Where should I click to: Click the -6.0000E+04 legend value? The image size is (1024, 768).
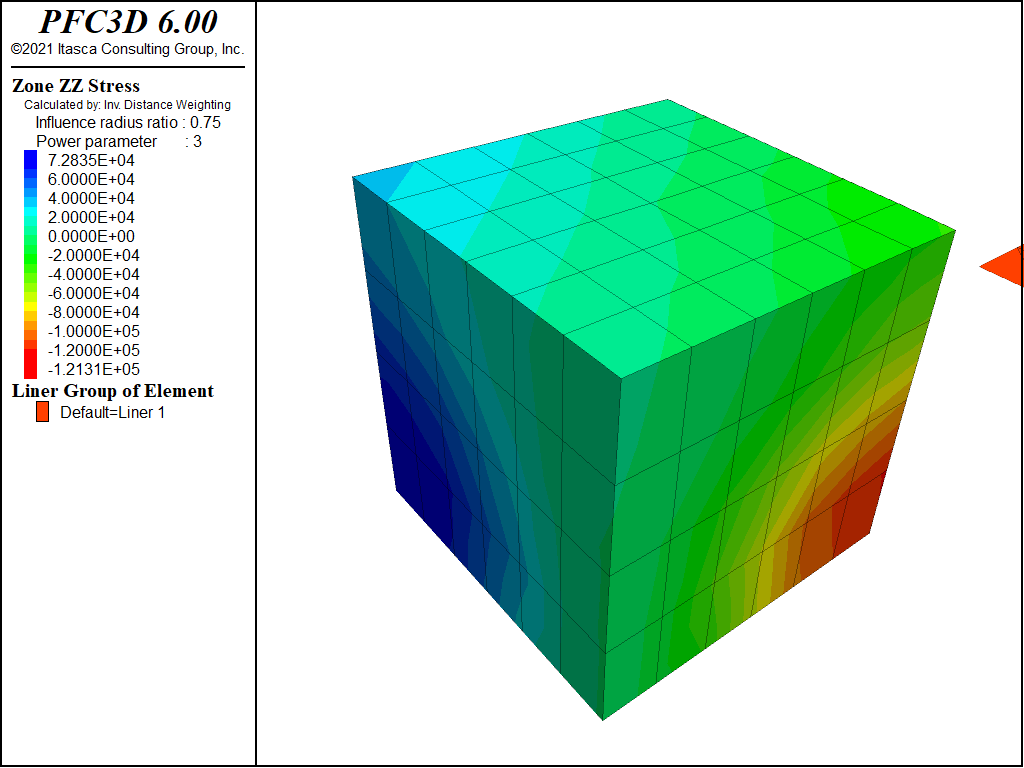point(93,293)
